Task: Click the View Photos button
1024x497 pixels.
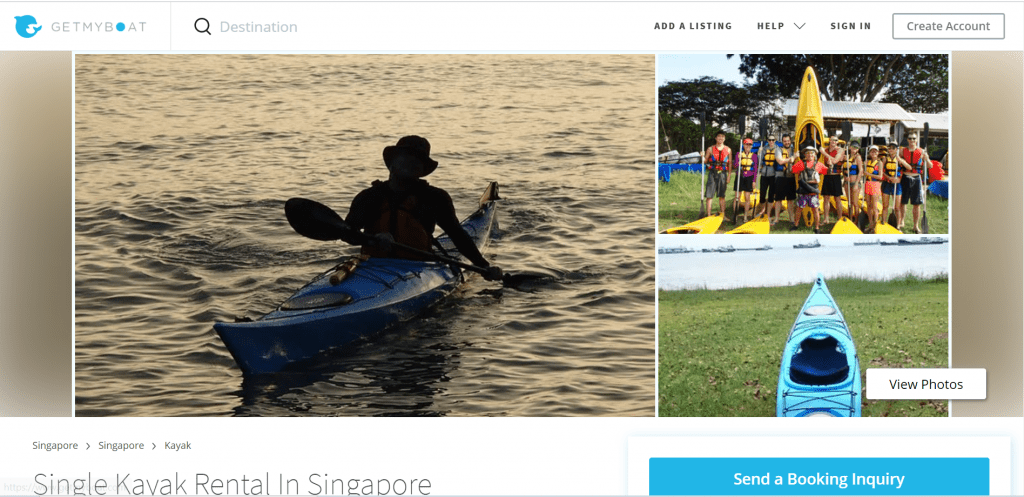Action: pyautogui.click(x=925, y=384)
